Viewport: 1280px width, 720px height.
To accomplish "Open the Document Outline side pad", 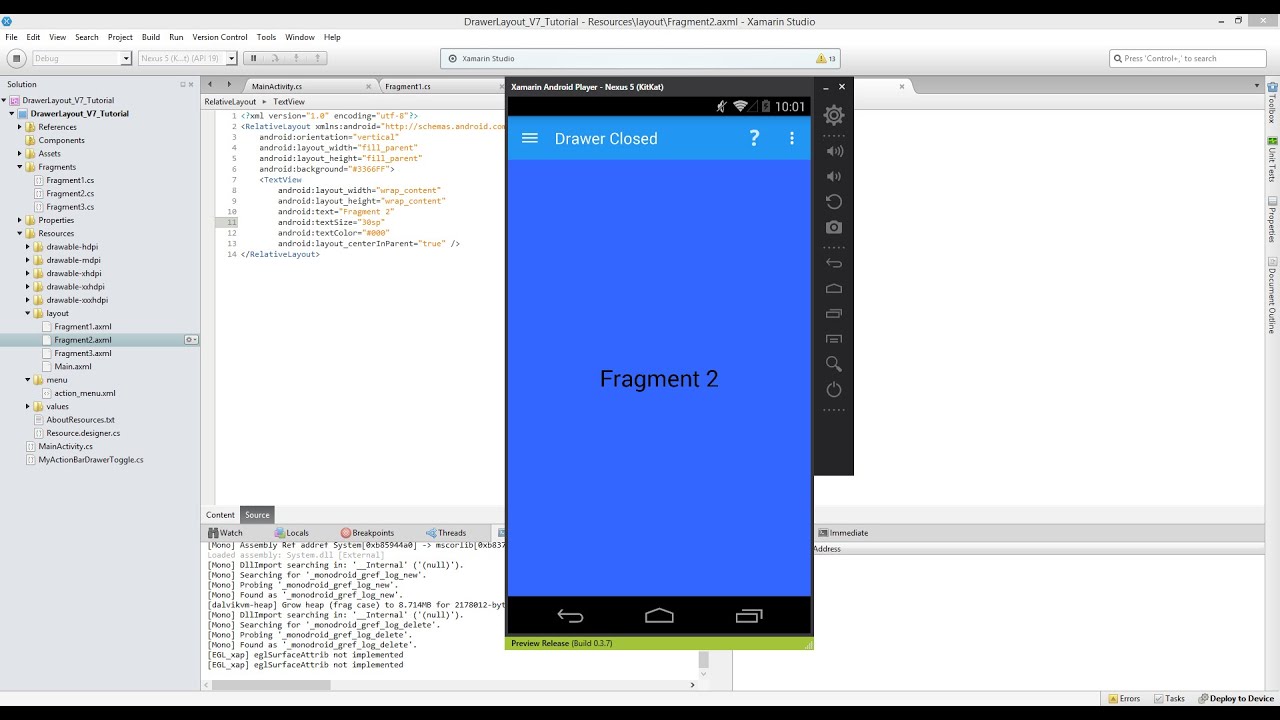I will [1272, 296].
